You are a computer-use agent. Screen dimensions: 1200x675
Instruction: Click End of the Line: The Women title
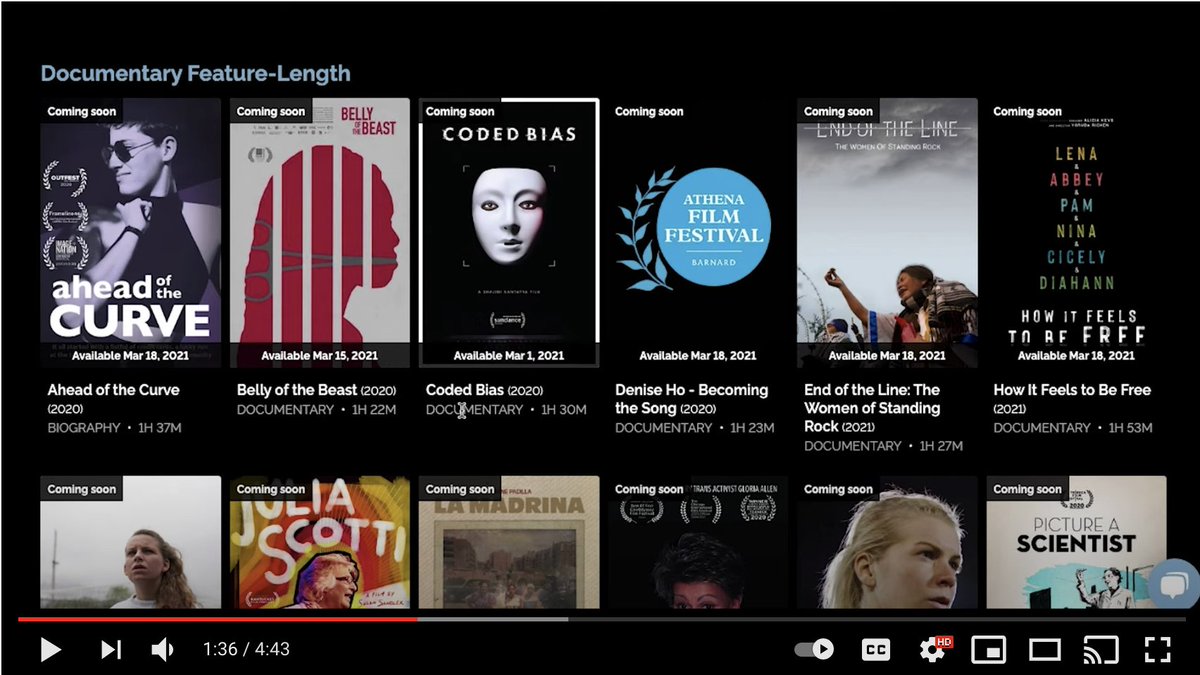[872, 408]
